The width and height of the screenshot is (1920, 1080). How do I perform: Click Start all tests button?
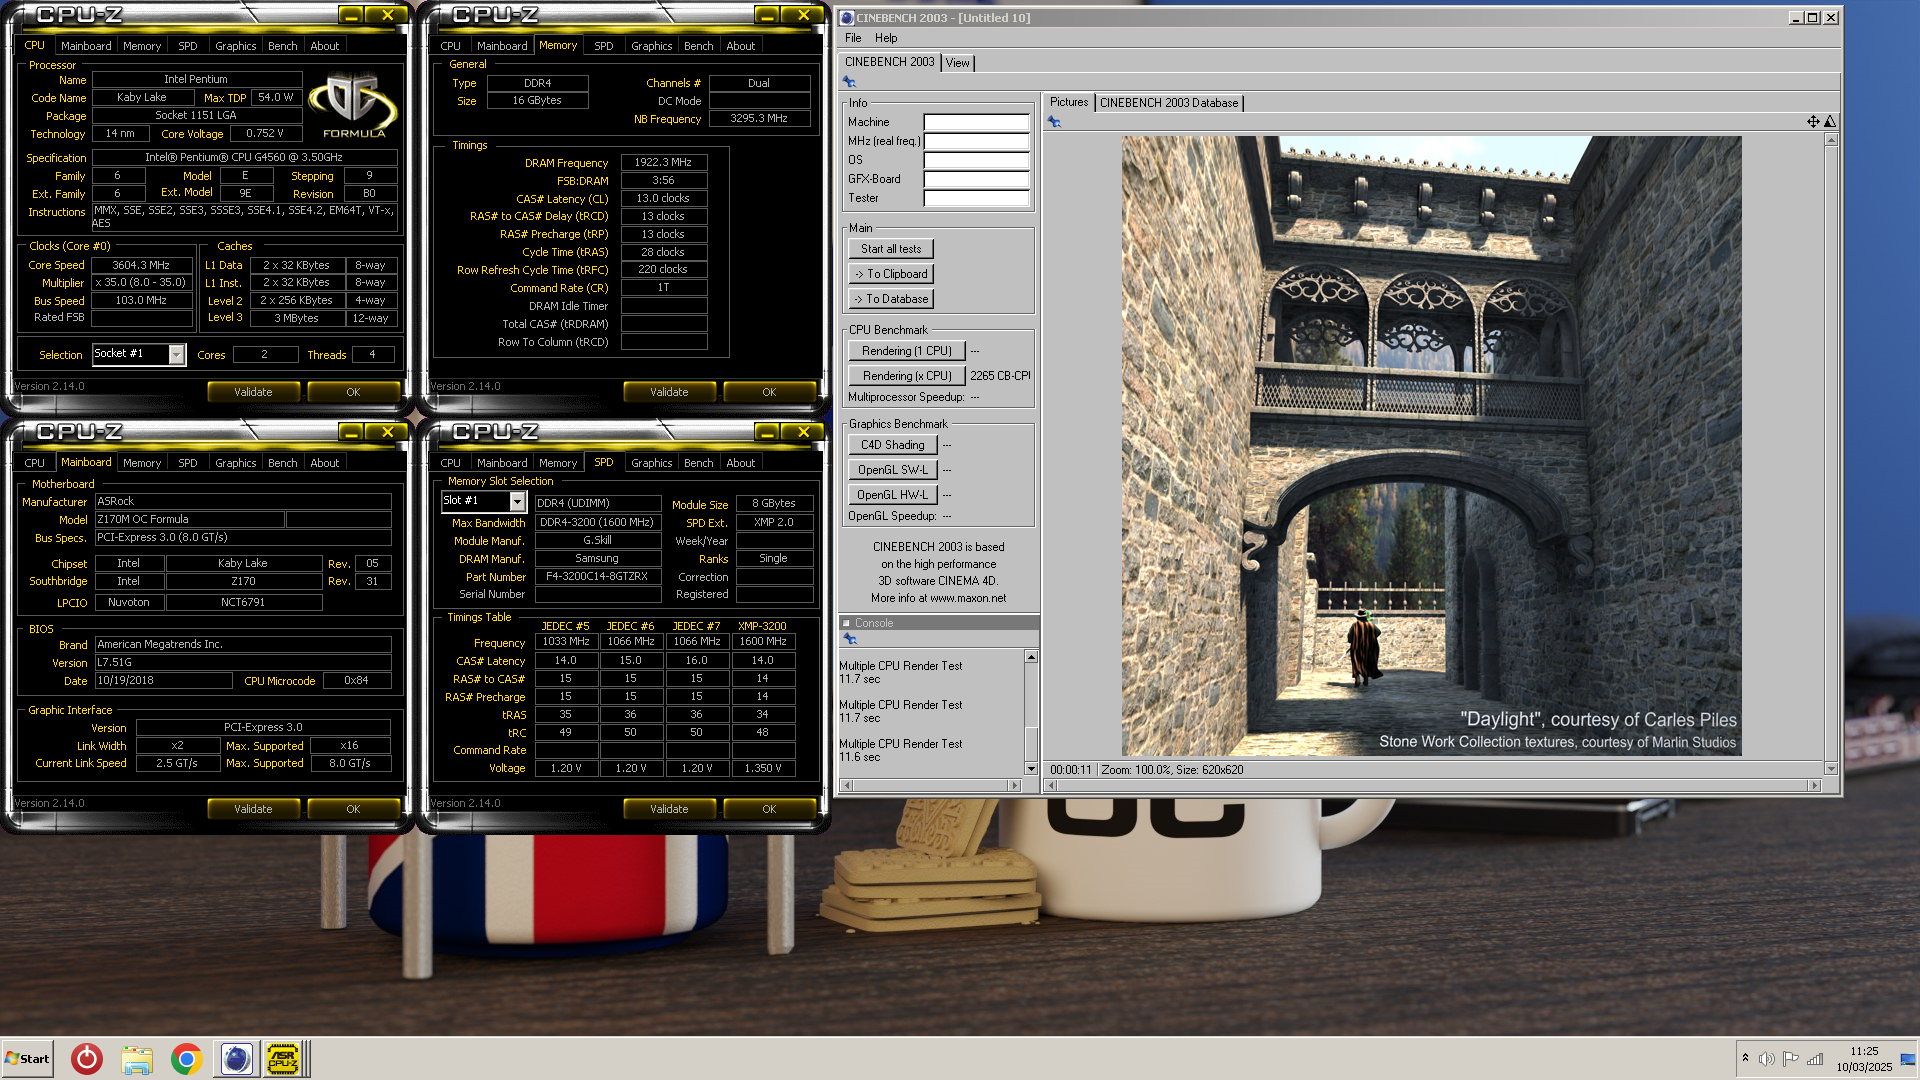pos(891,249)
